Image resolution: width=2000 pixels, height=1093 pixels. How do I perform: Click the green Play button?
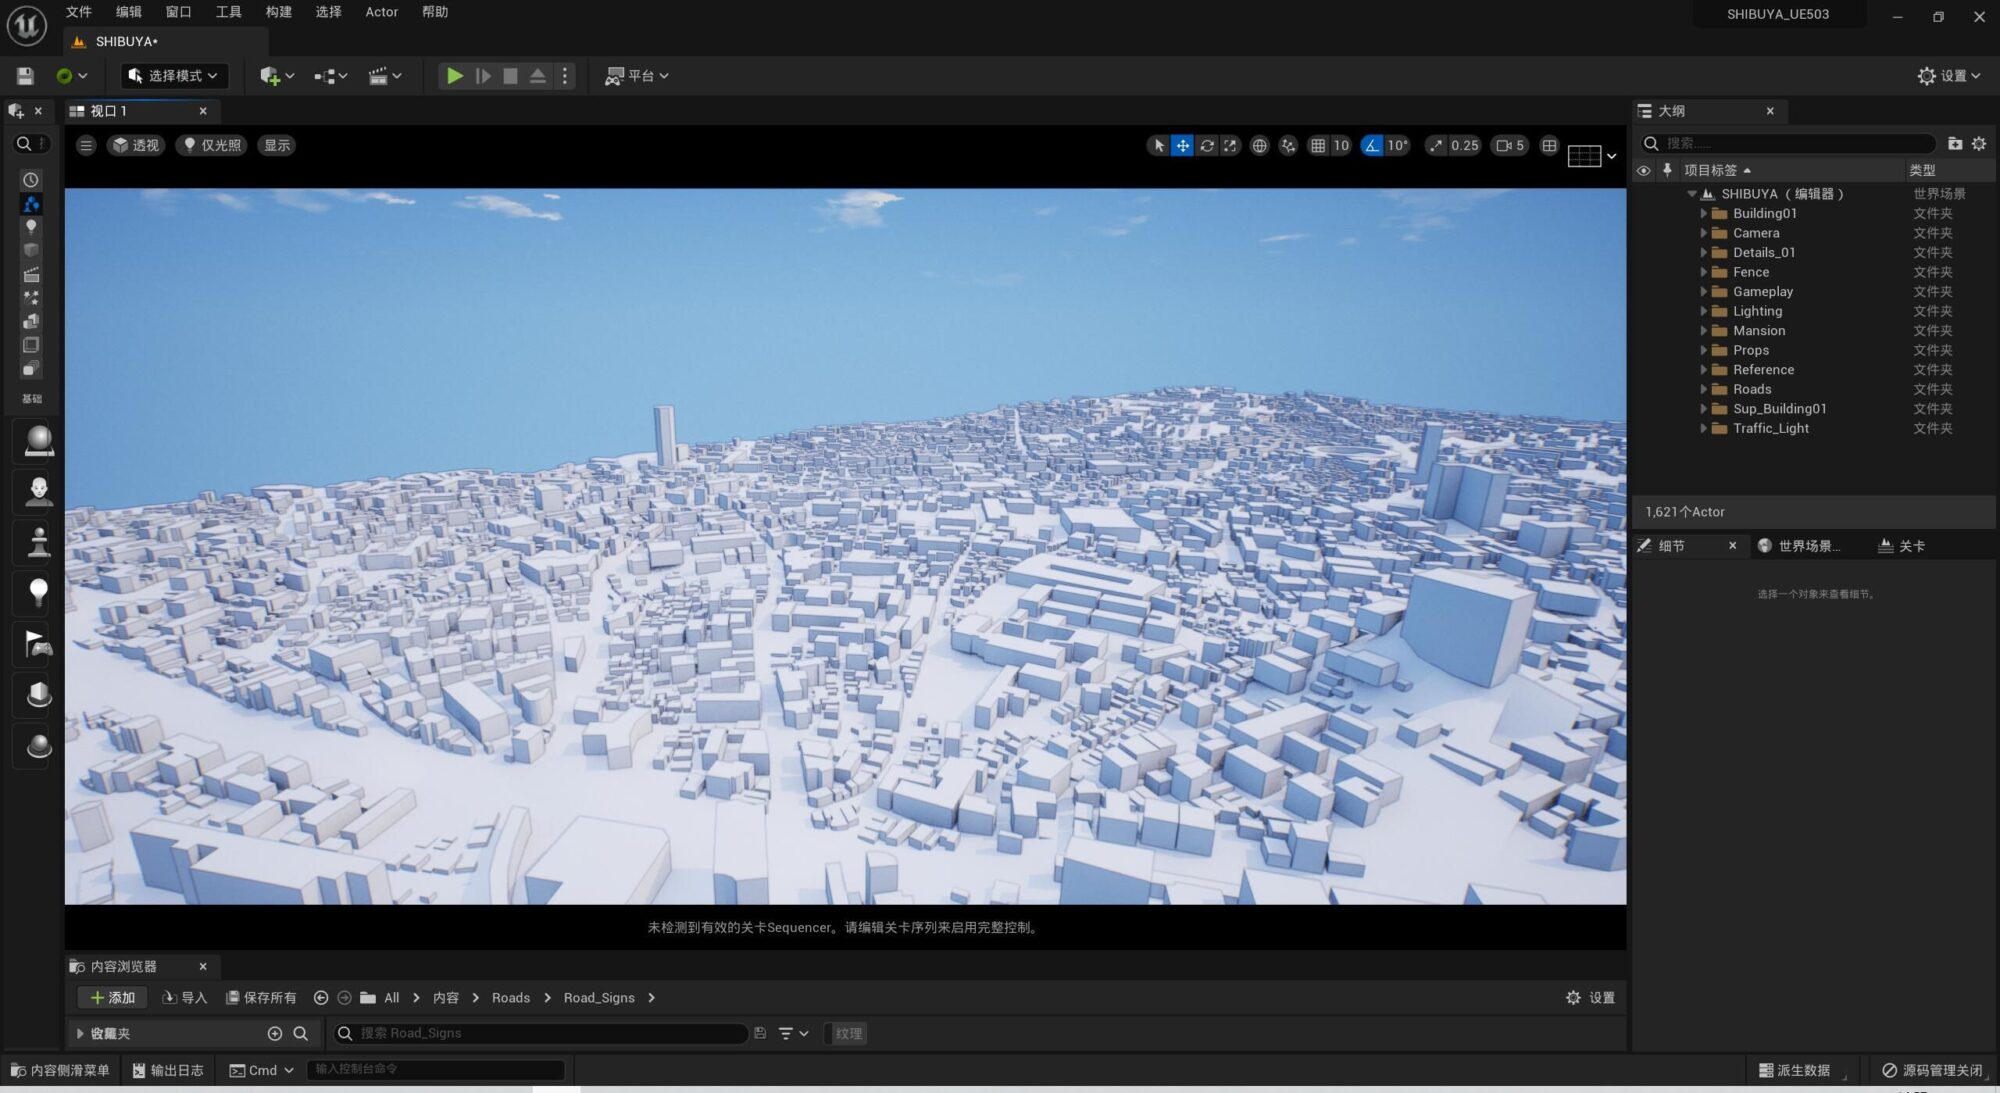(x=454, y=76)
